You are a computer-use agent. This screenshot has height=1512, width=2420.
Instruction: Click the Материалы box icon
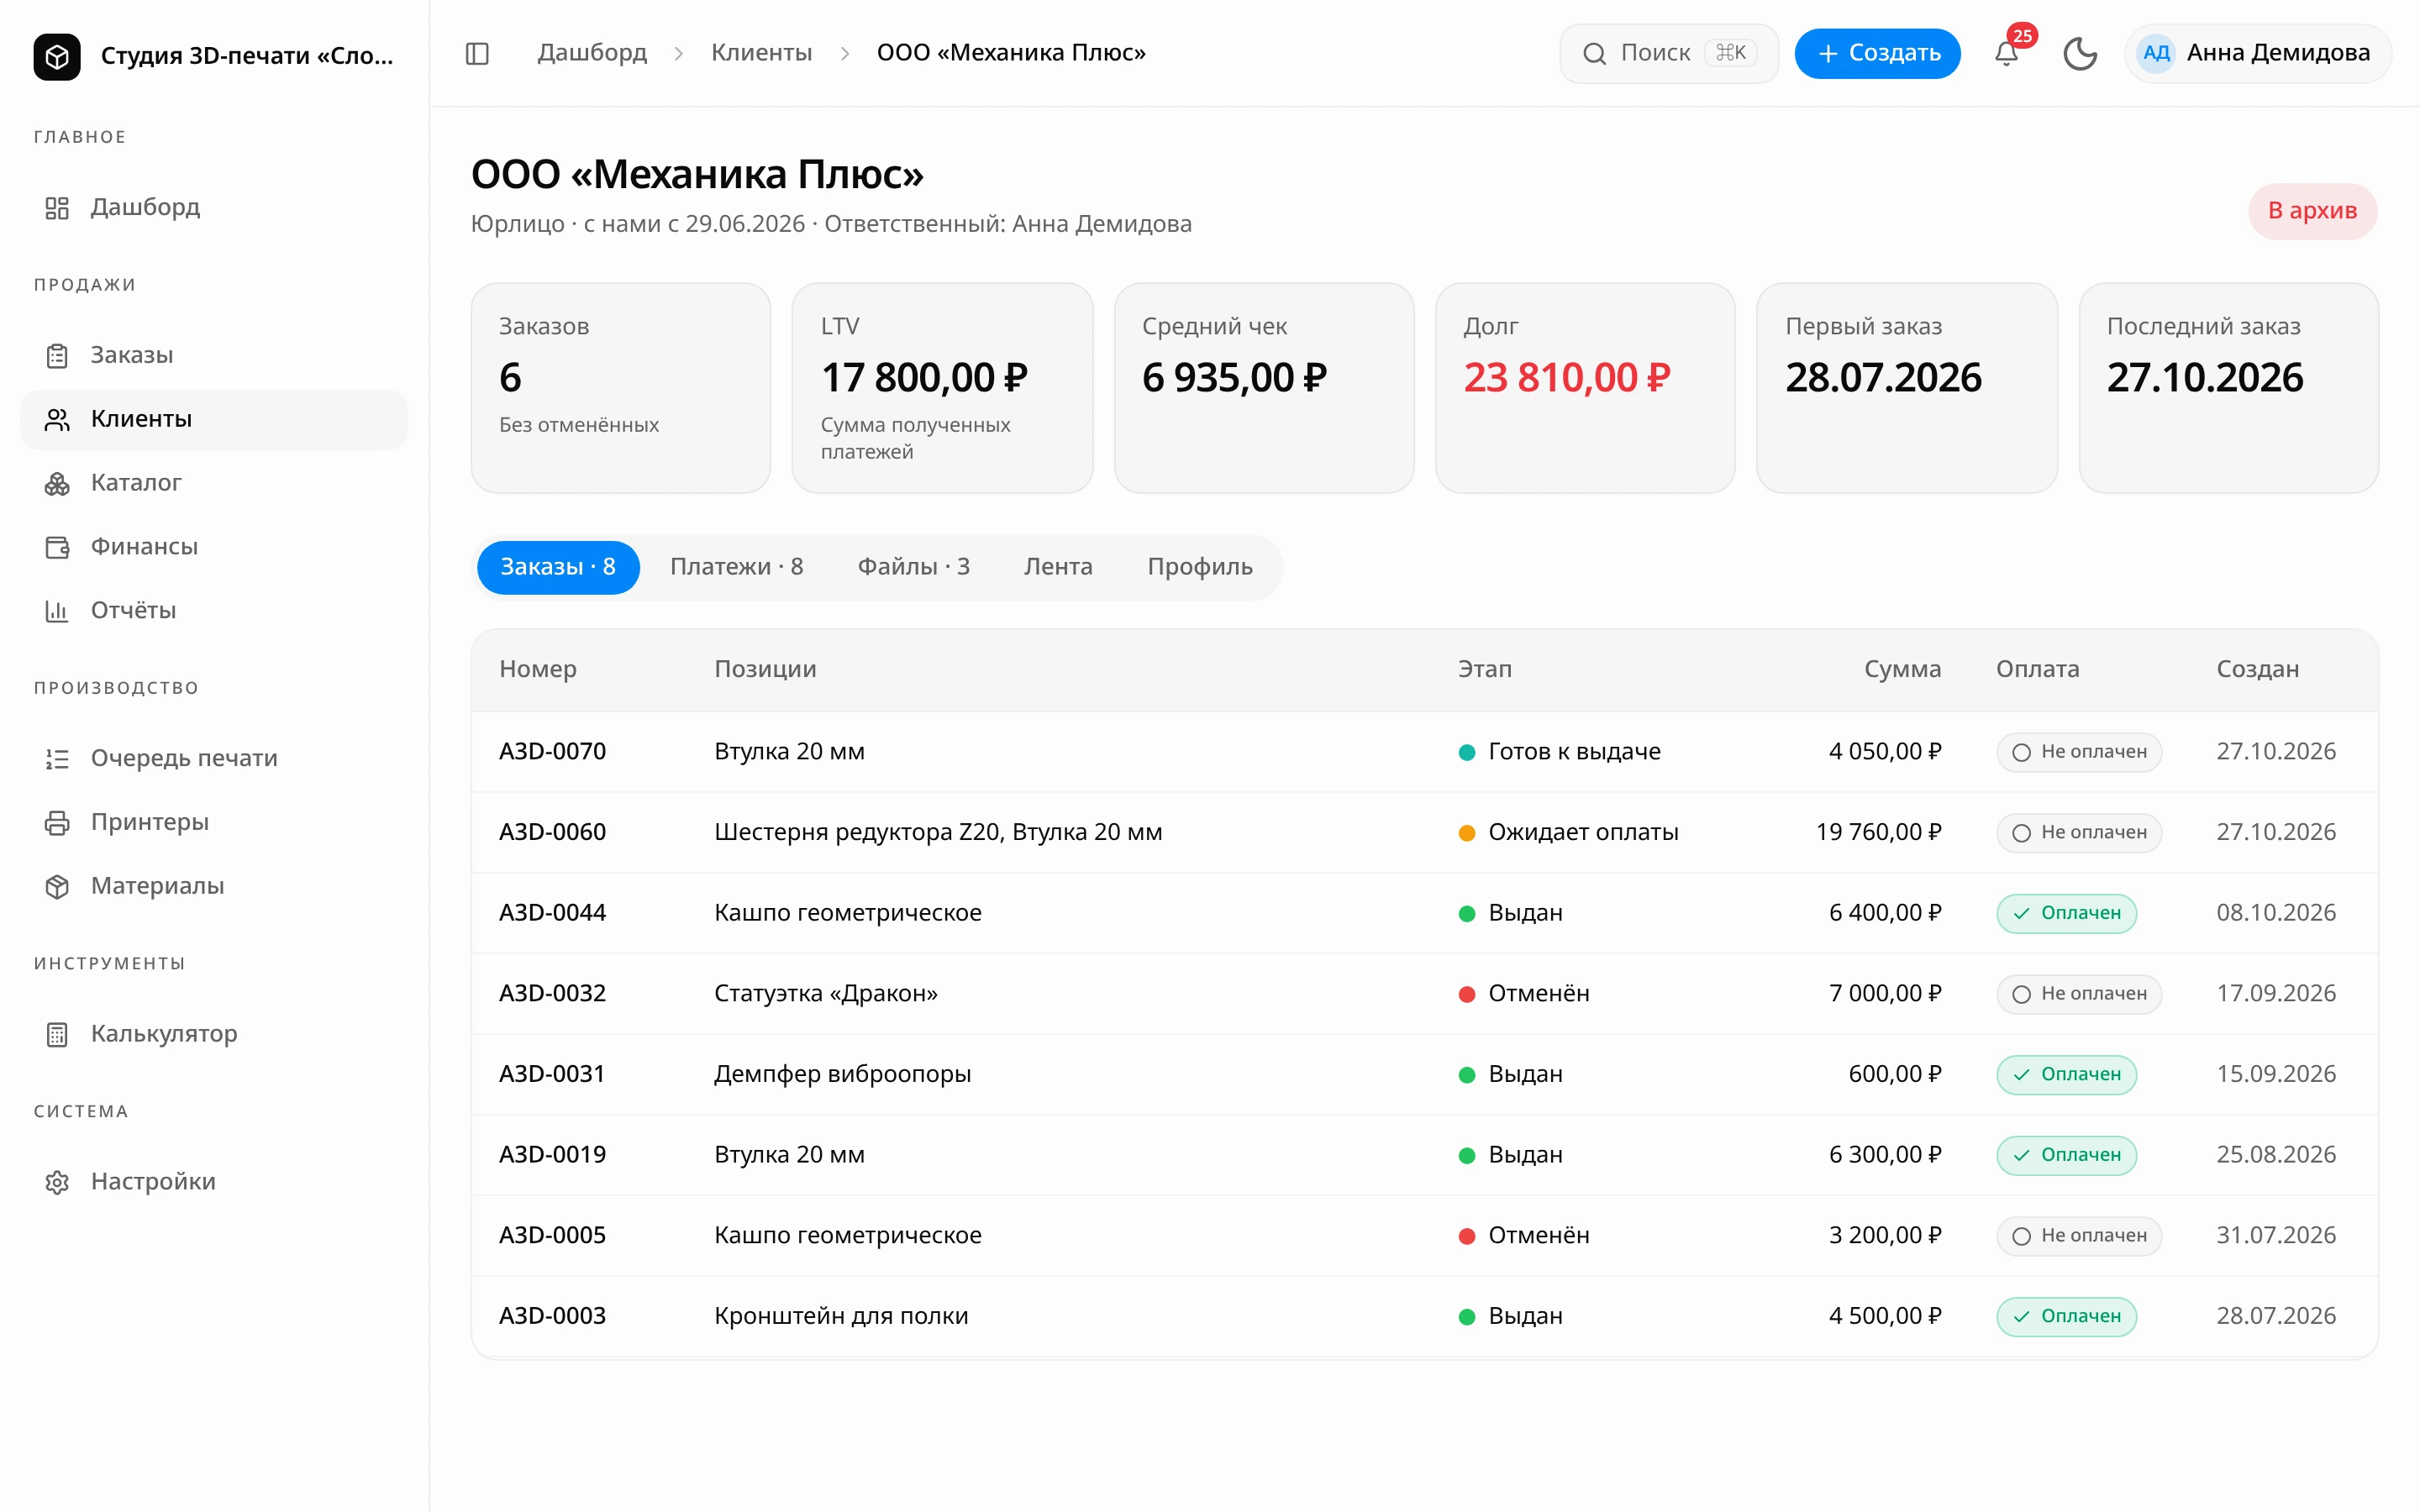[x=57, y=887]
